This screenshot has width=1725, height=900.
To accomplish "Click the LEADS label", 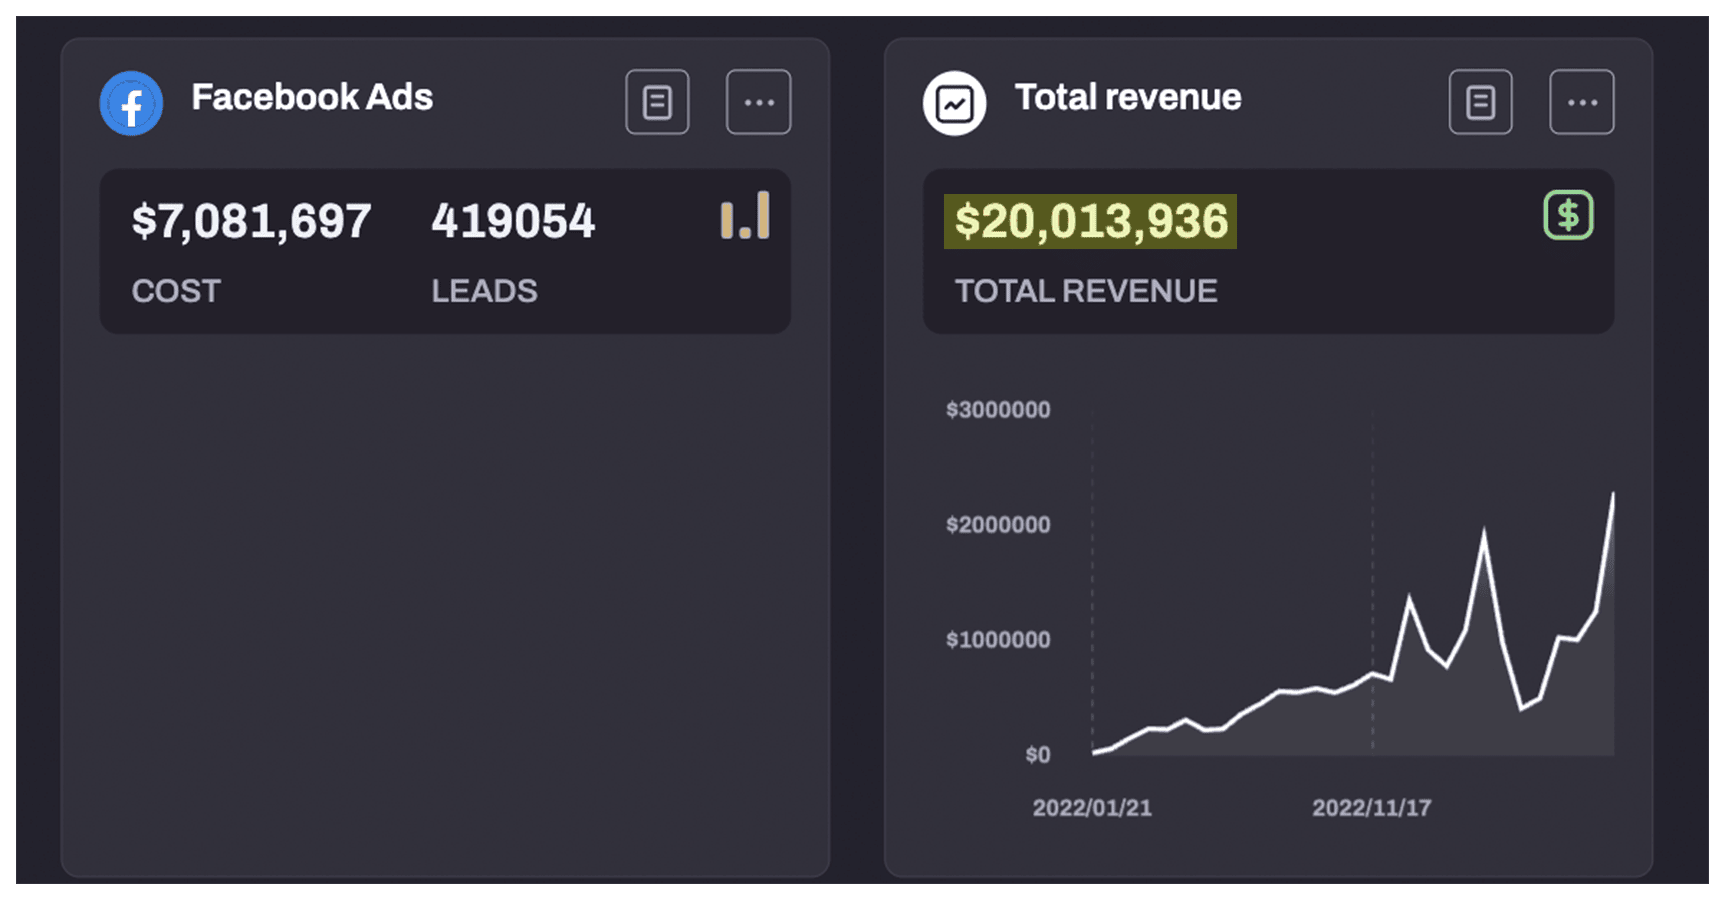I will (484, 291).
